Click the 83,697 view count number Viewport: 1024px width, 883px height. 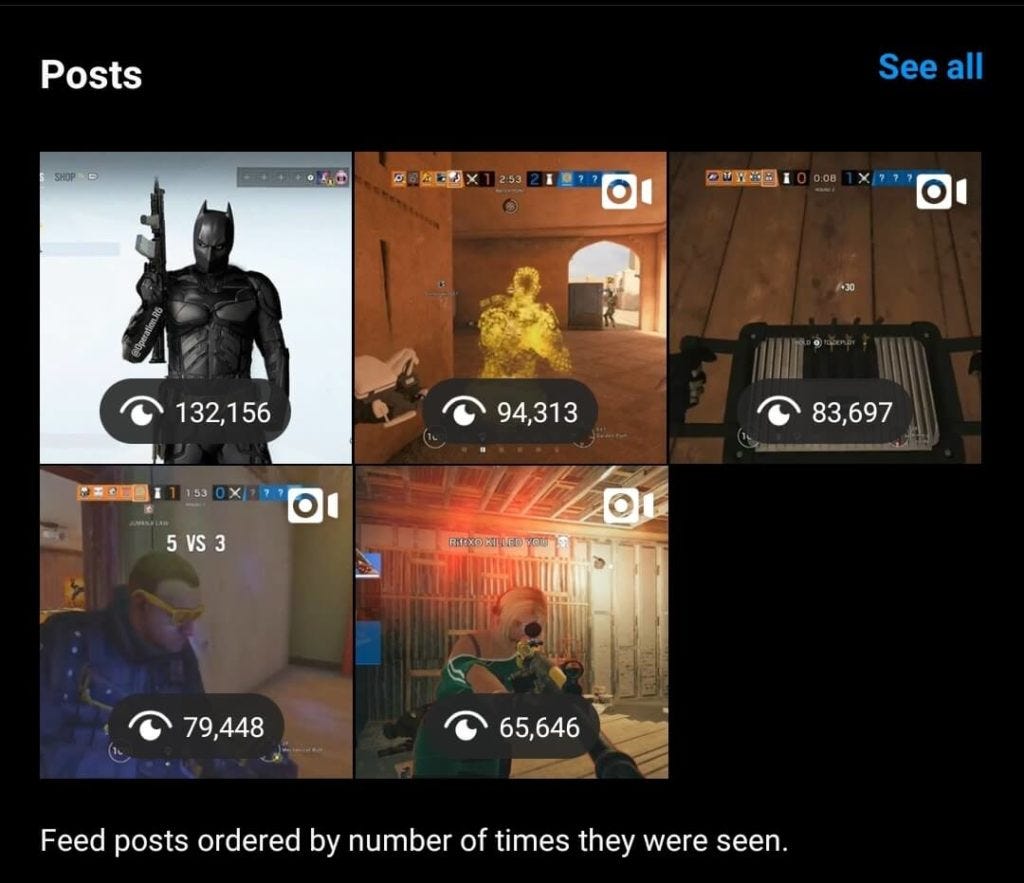pos(852,412)
